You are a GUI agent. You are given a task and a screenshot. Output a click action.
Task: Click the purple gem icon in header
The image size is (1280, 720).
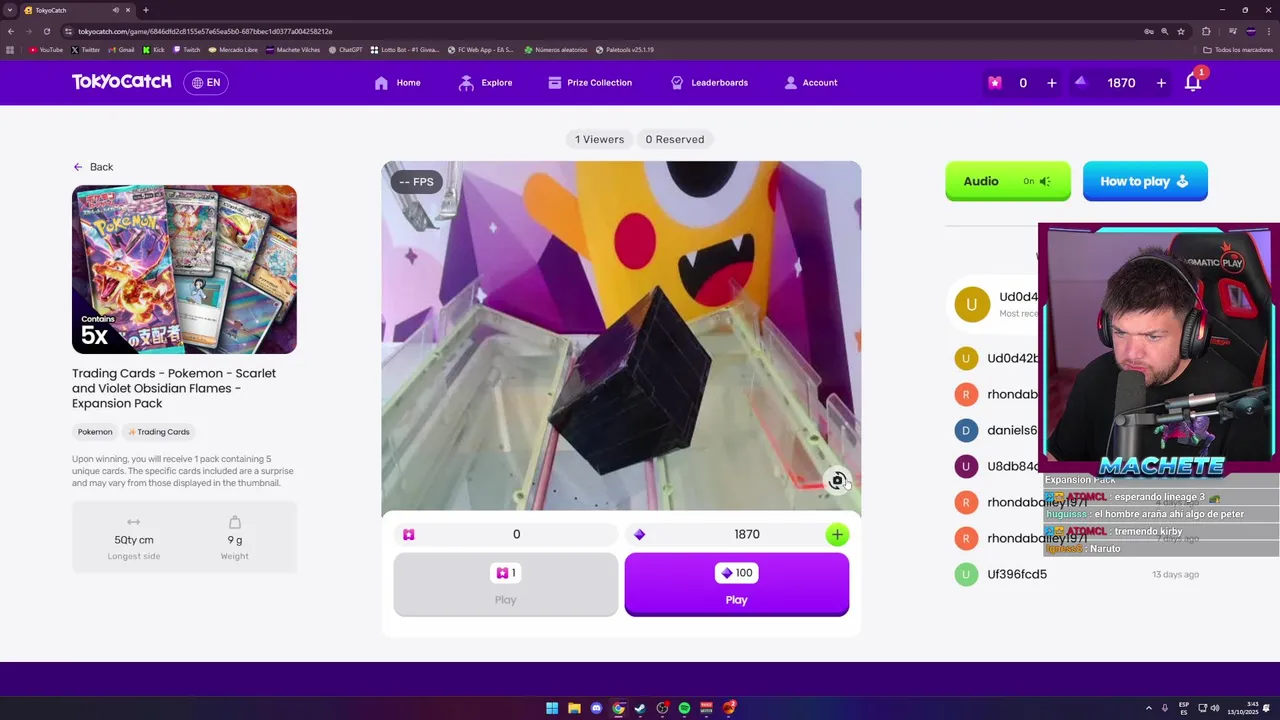1081,83
